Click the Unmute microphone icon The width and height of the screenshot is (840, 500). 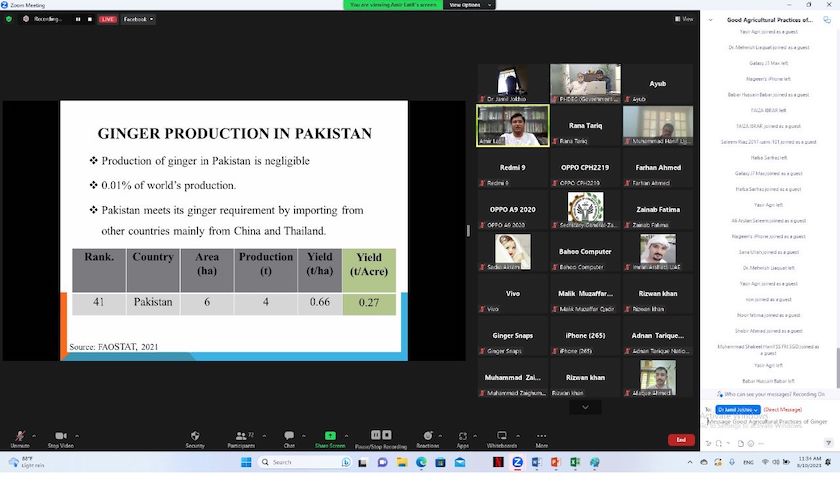(19, 436)
